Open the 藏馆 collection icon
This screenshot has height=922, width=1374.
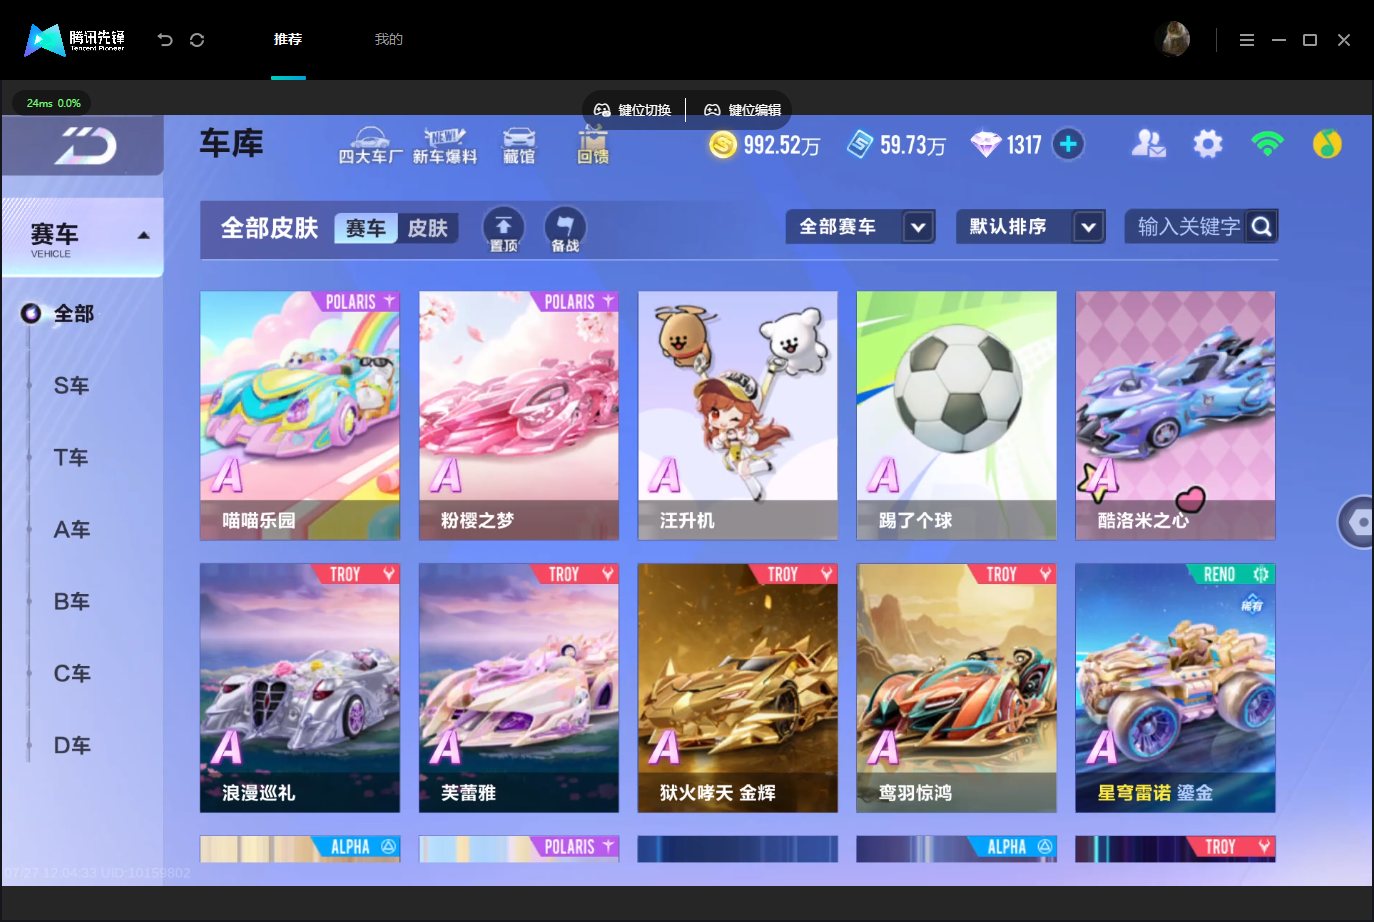pos(519,145)
